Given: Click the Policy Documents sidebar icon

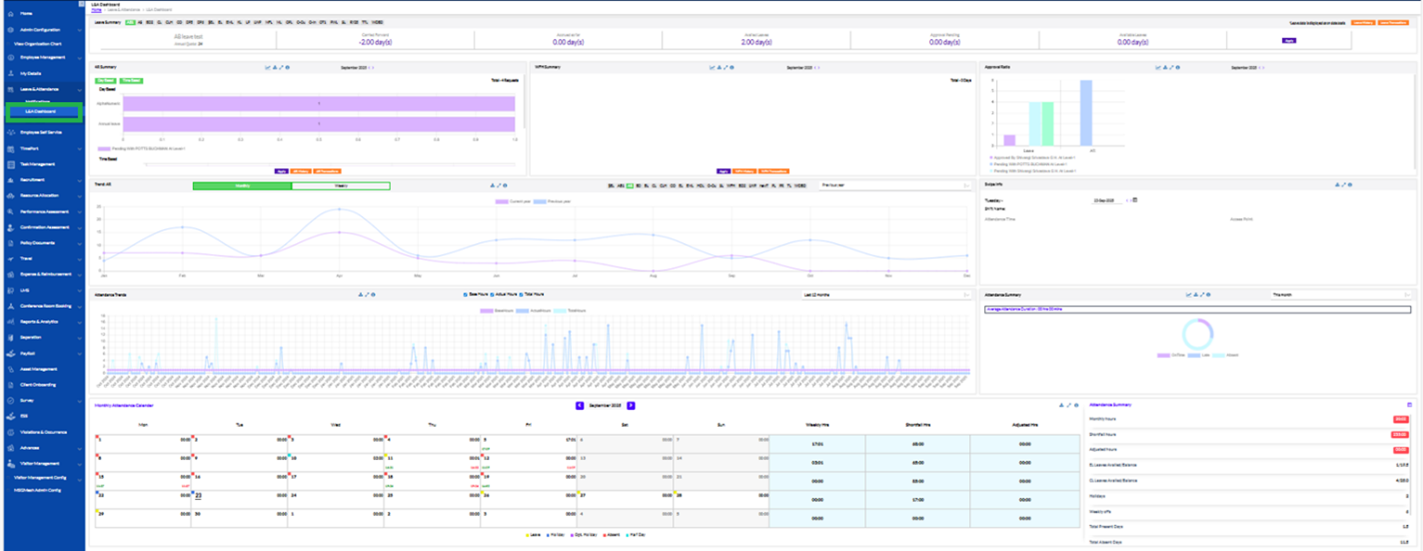Looking at the screenshot, I should tap(9, 242).
